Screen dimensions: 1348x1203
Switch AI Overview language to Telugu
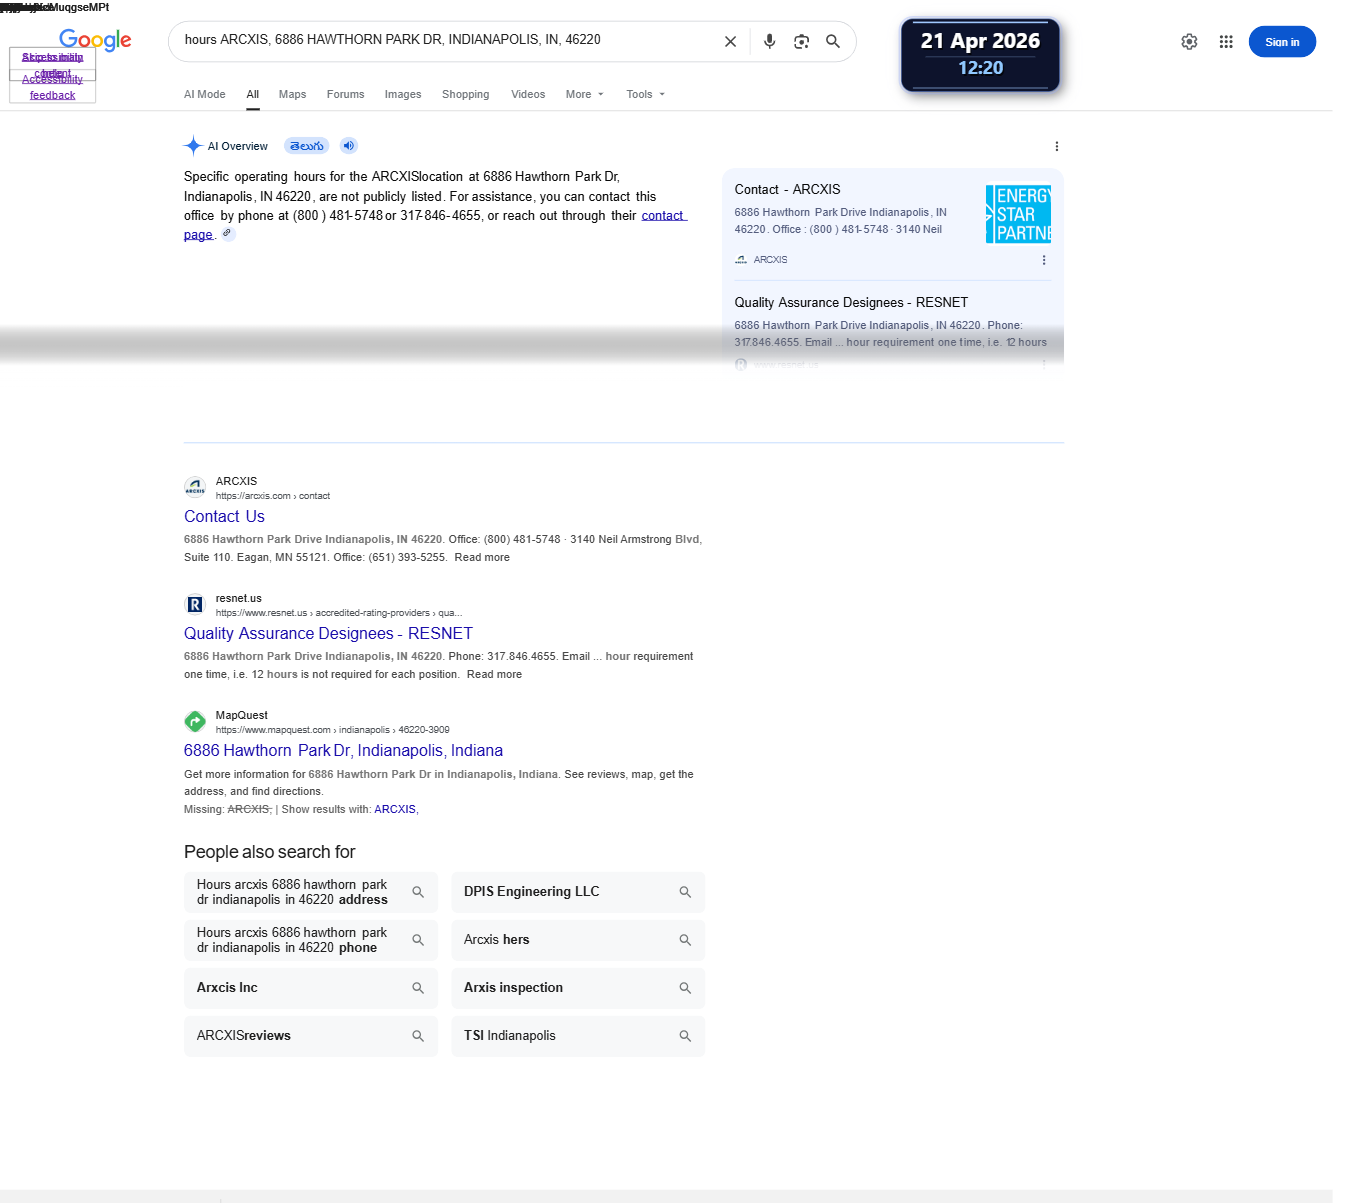(x=306, y=146)
